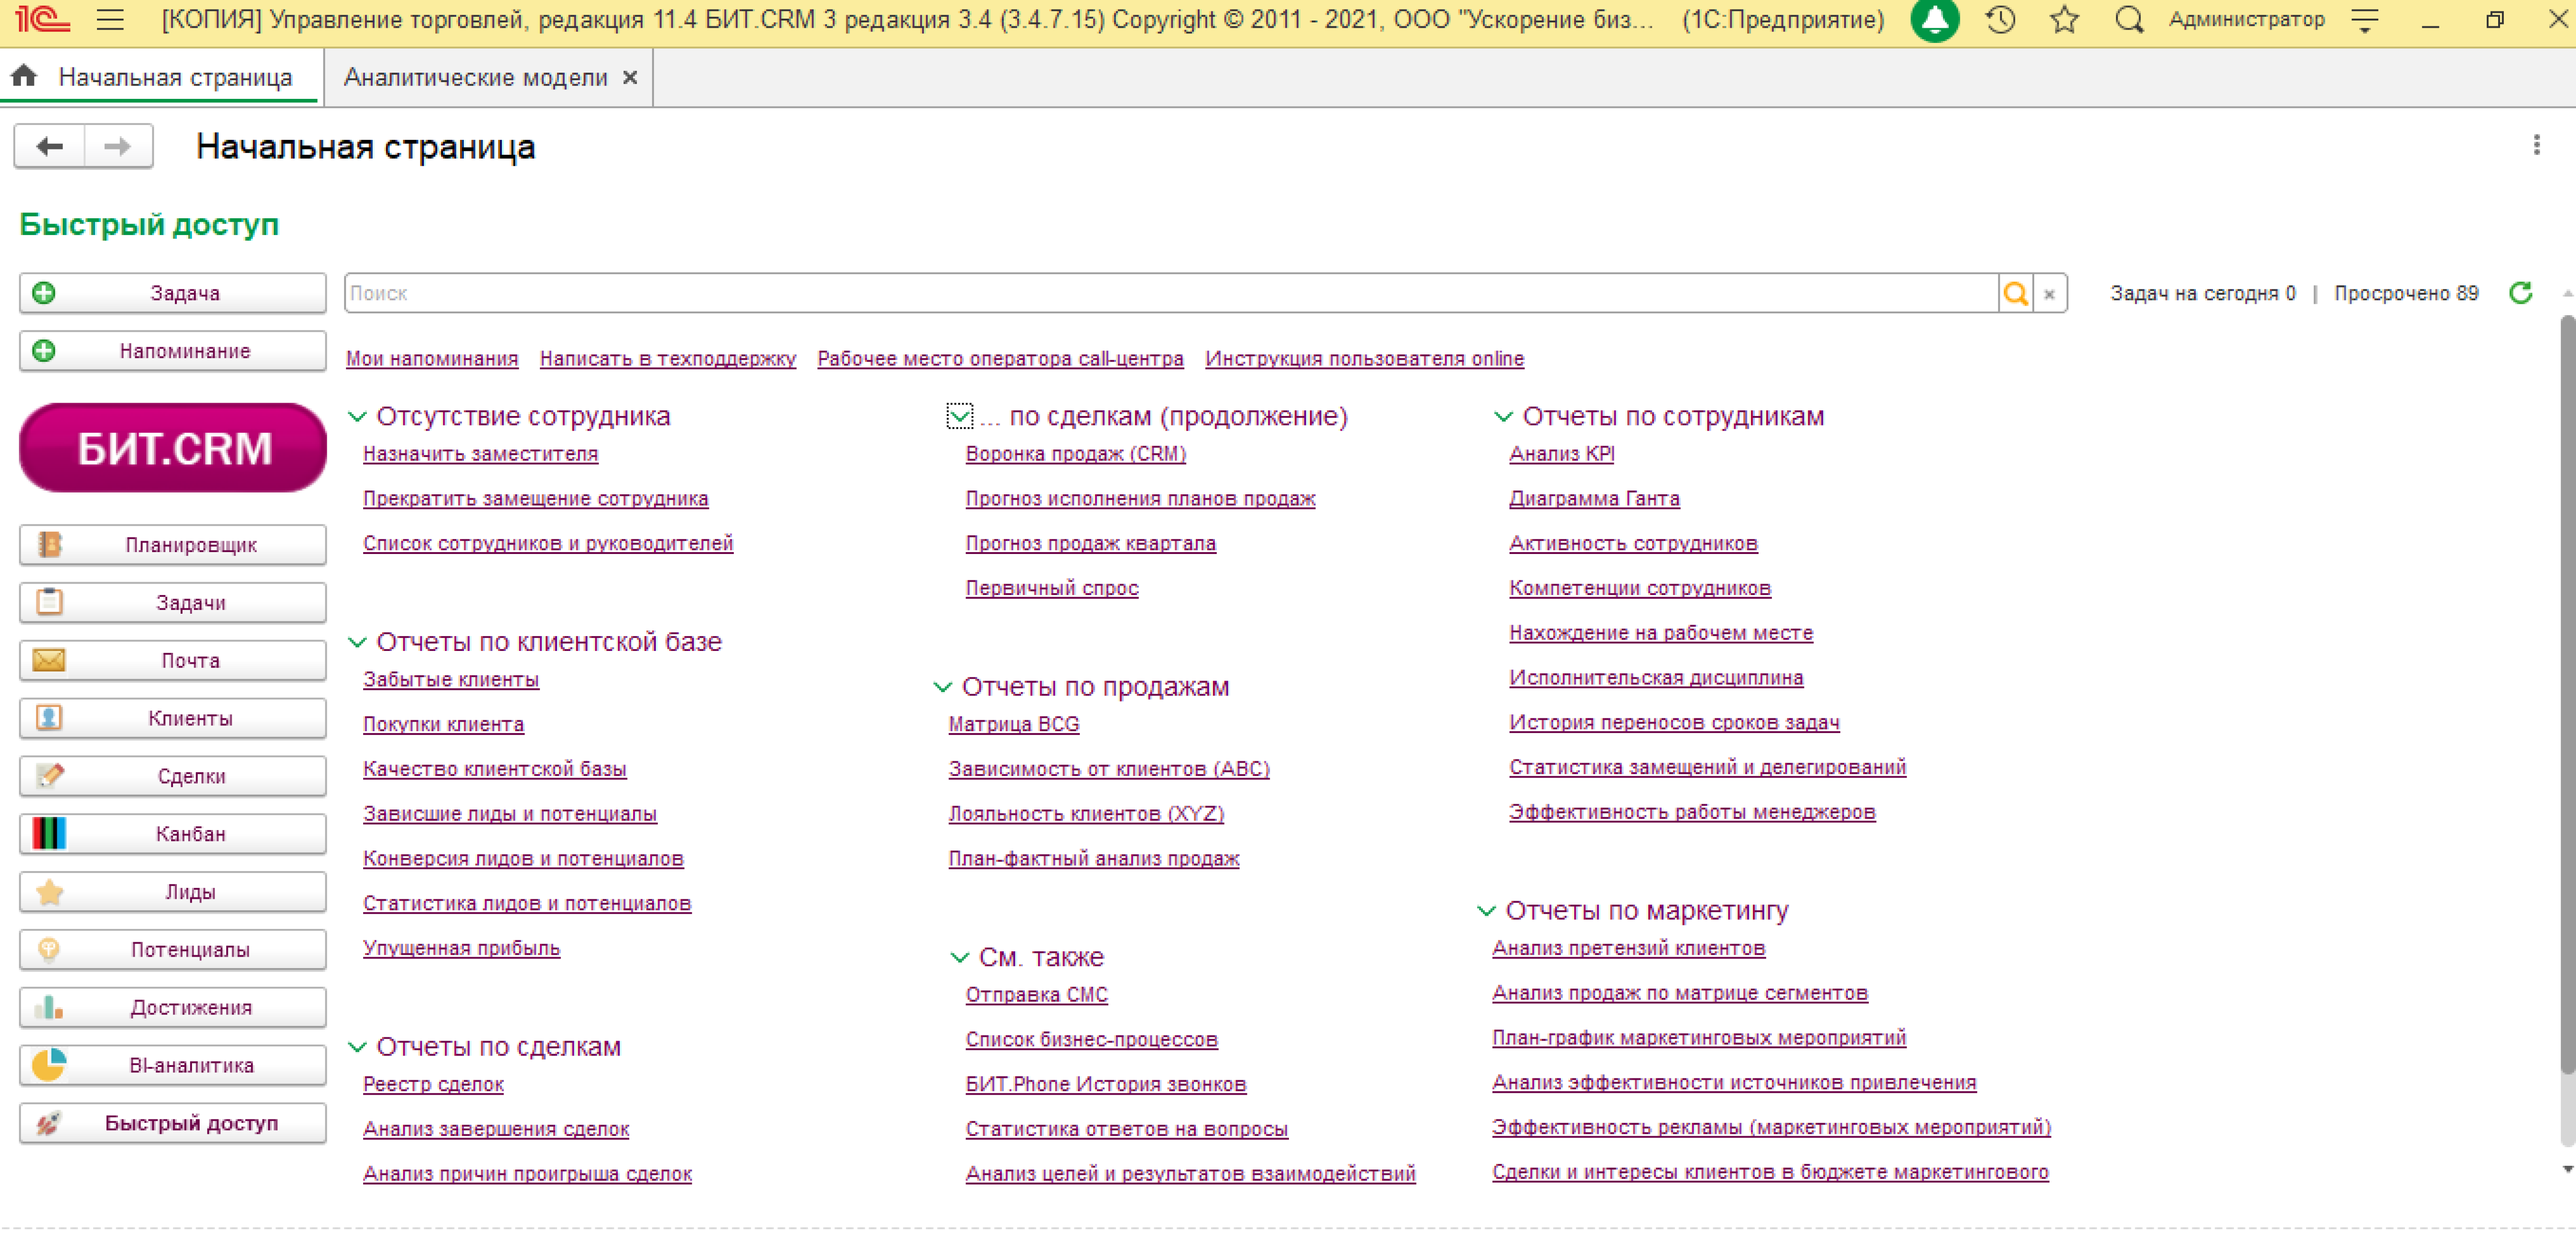The height and width of the screenshot is (1236, 2576).
Task: Open the notifications bell icon
Action: click(x=1935, y=20)
